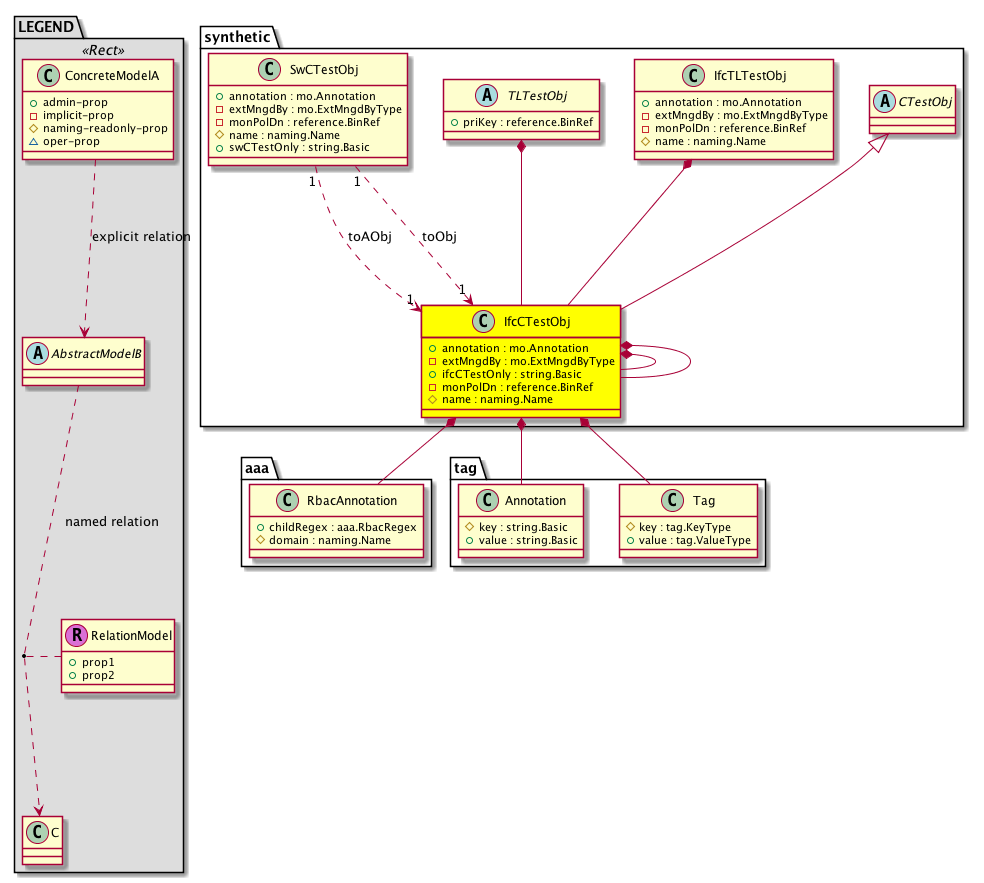Select the aaa package tab
Screen dimensions: 984x883
point(259,467)
